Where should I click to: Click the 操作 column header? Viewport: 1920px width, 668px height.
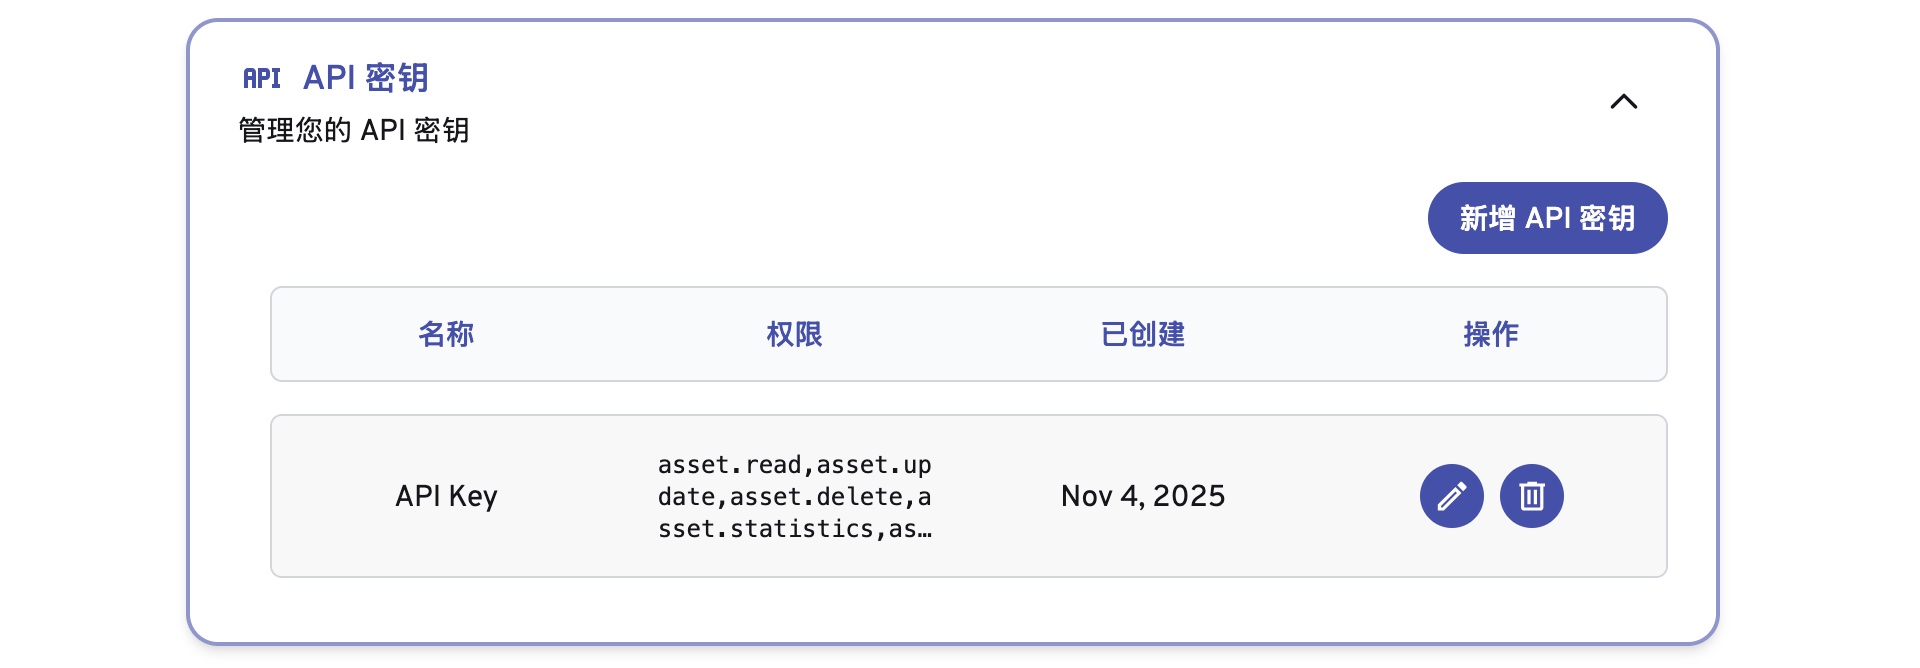click(1490, 334)
